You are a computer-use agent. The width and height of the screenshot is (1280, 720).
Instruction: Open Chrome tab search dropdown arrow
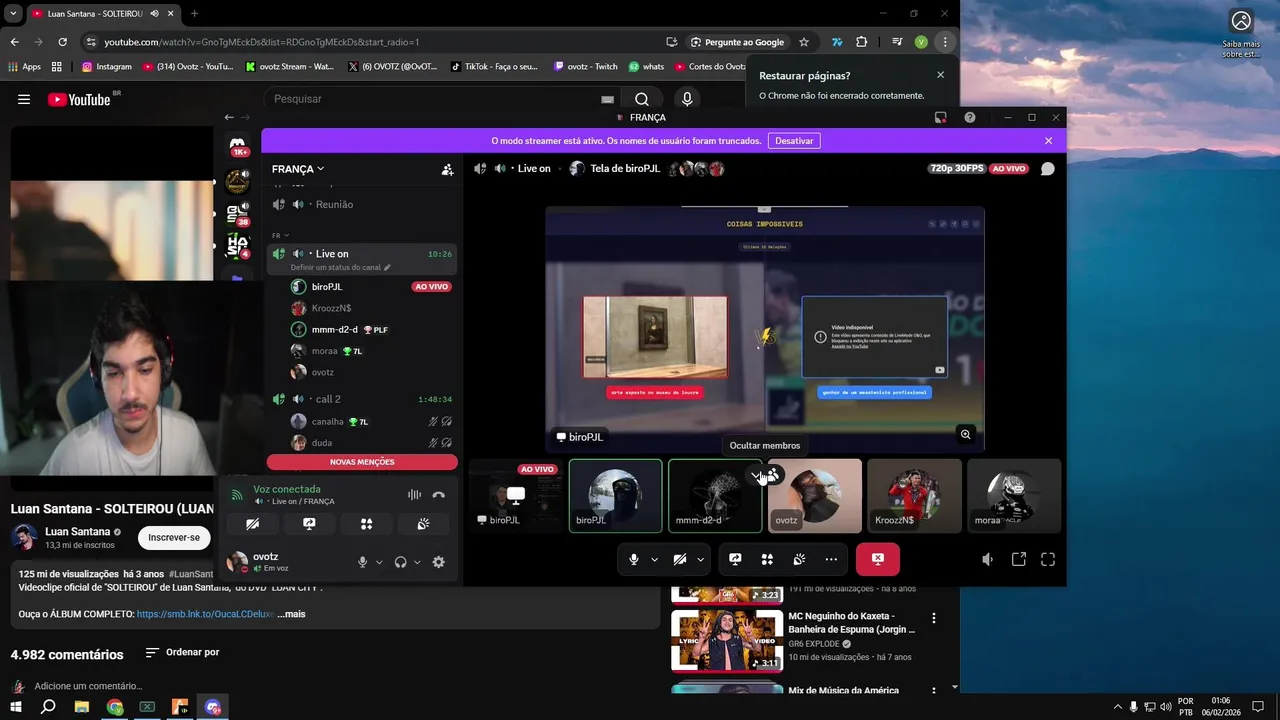click(x=13, y=13)
